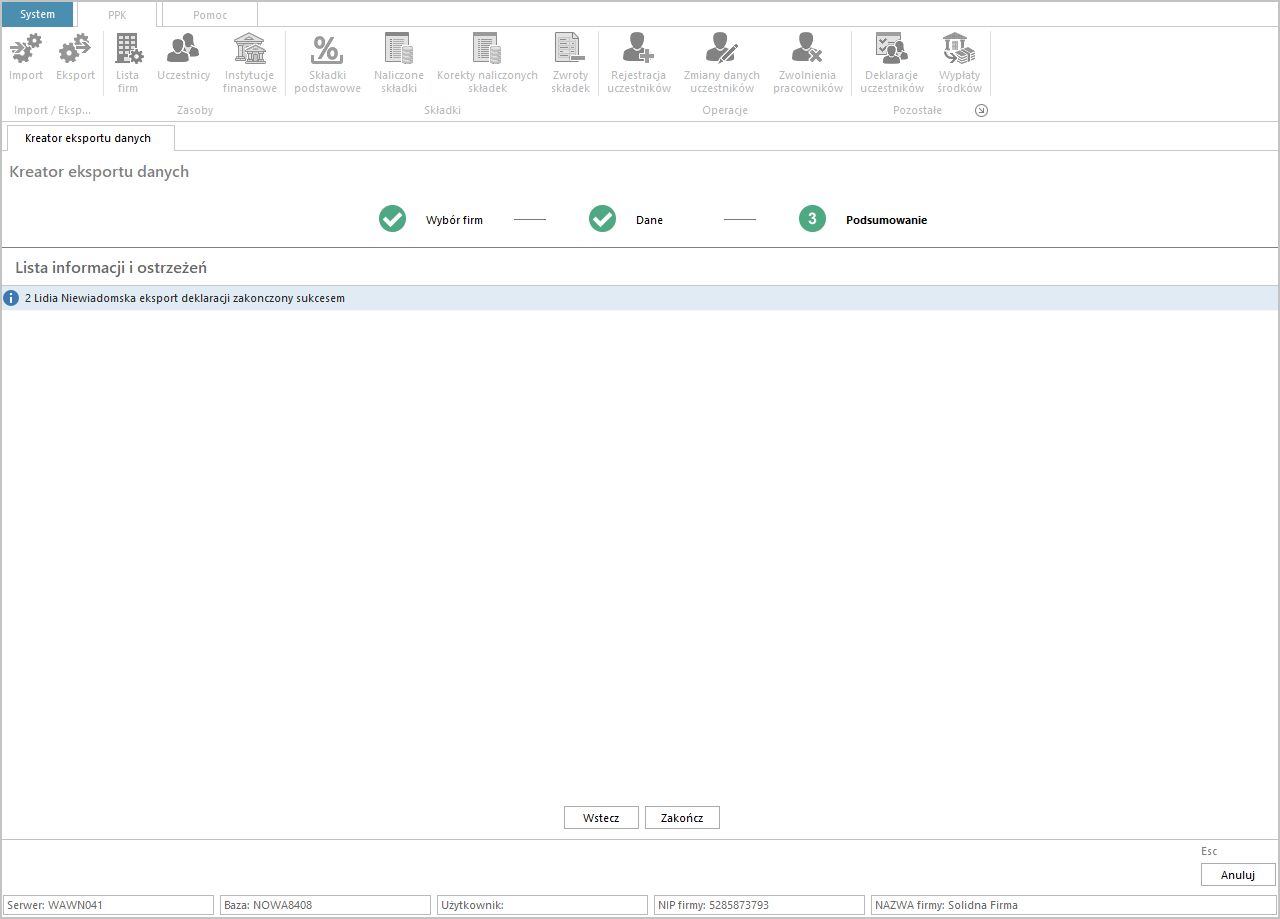1280x919 pixels.
Task: Click the Dane wizard step checkmark
Action: (x=602, y=219)
